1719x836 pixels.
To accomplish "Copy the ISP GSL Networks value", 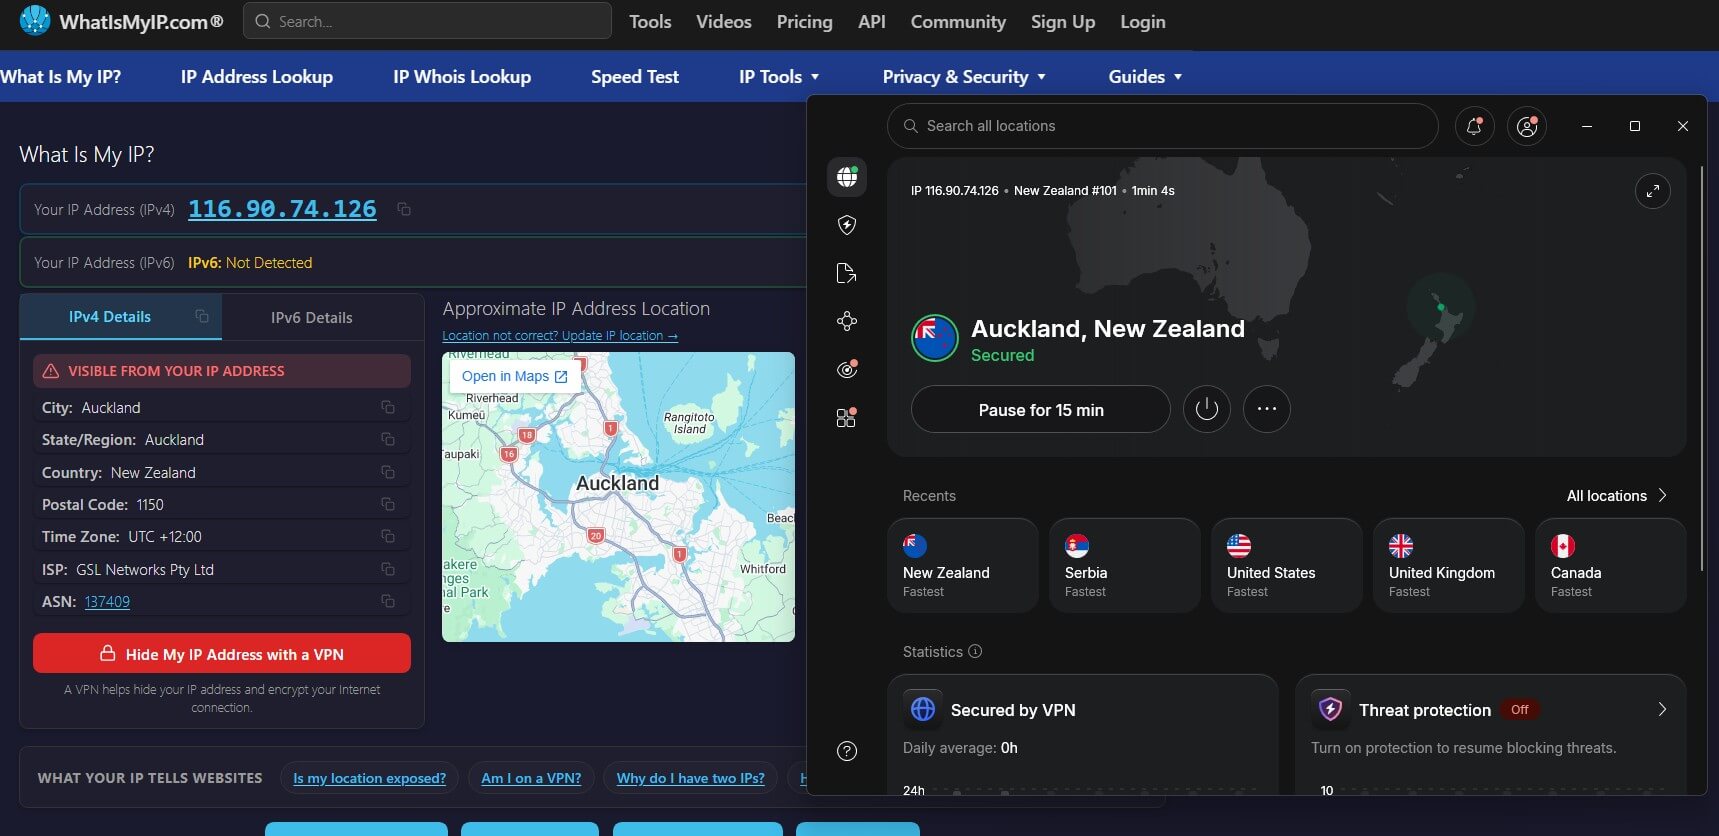I will point(388,569).
